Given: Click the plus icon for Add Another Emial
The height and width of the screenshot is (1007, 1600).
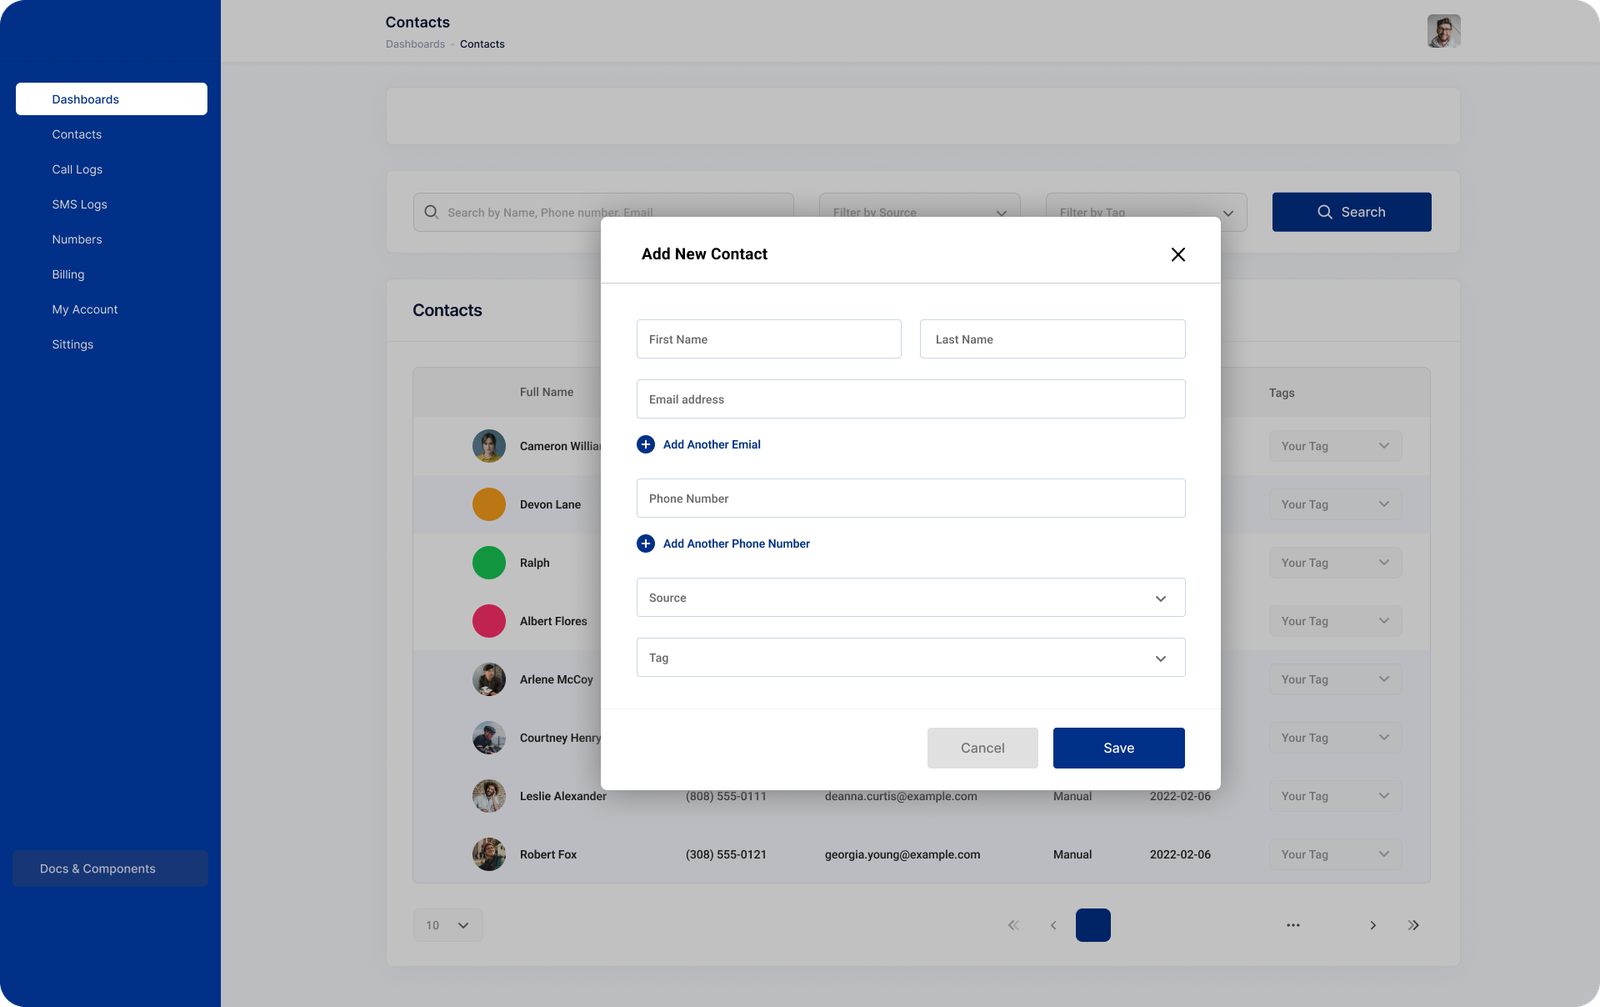Looking at the screenshot, I should (x=646, y=444).
